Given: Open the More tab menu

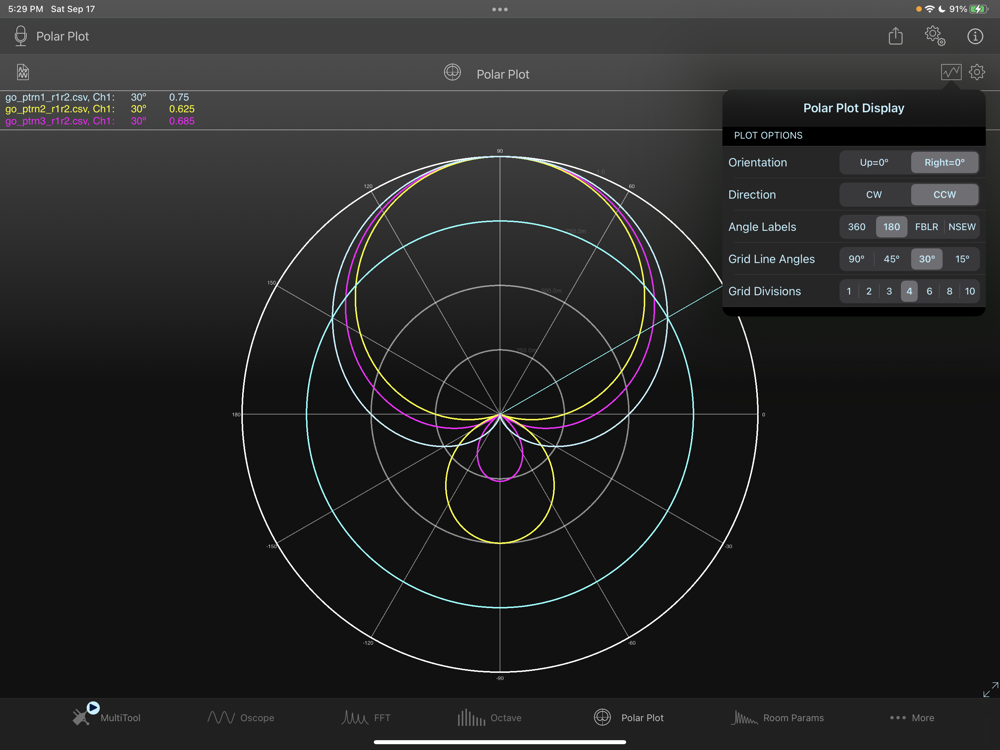Looking at the screenshot, I should click(911, 717).
